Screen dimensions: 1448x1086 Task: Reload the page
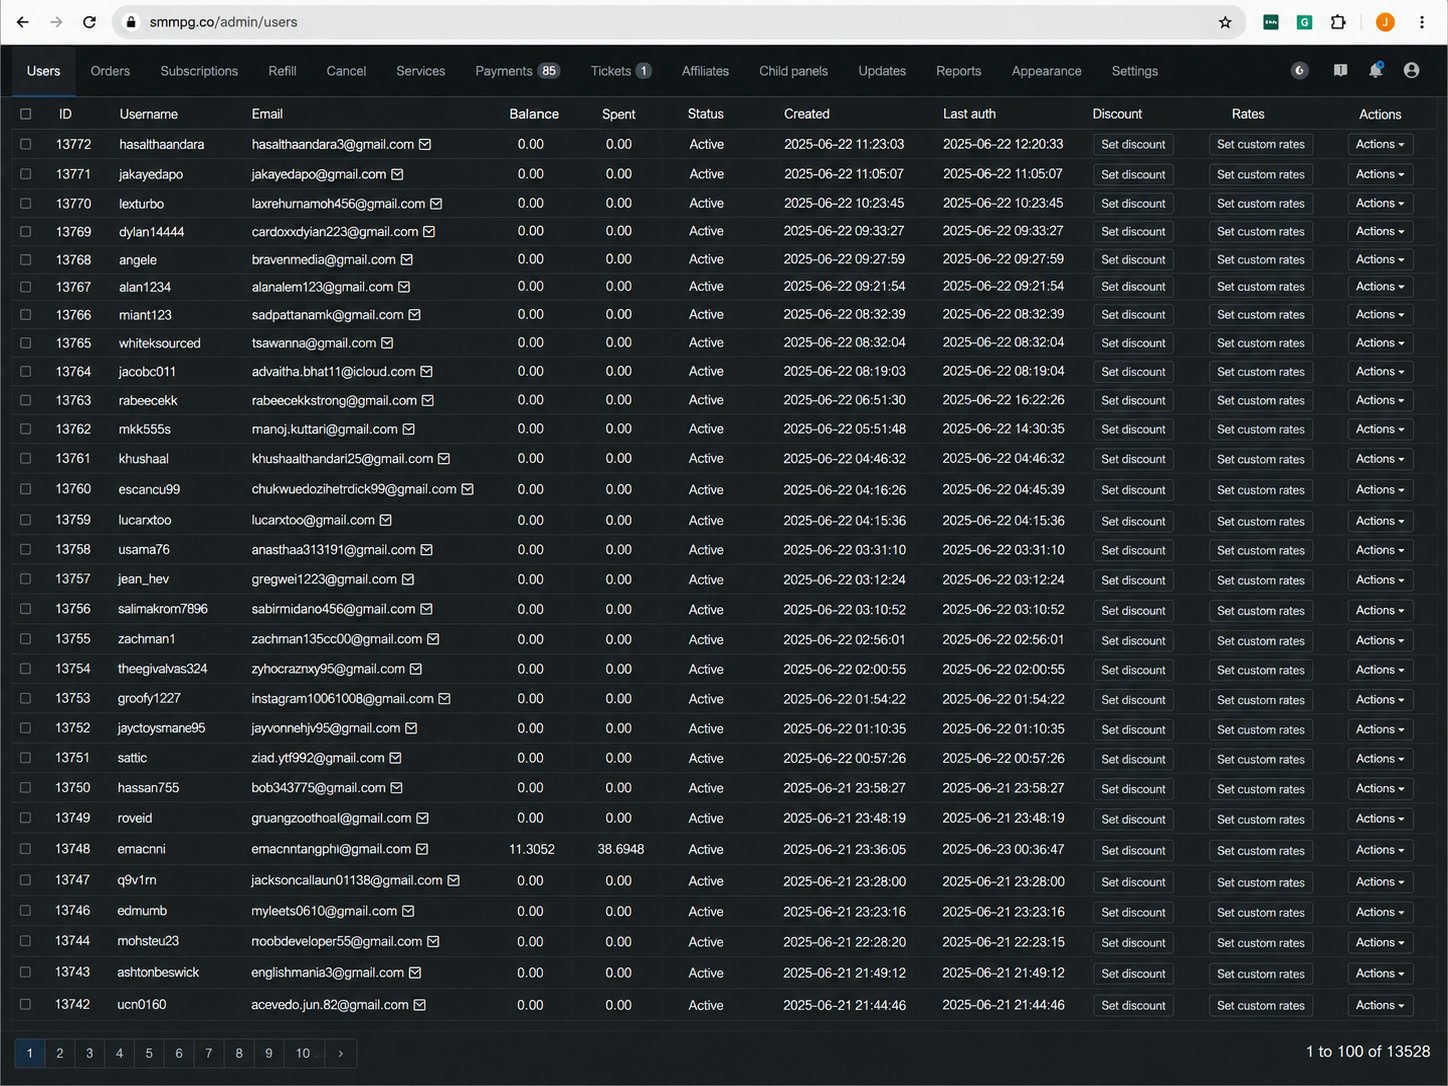point(89,22)
